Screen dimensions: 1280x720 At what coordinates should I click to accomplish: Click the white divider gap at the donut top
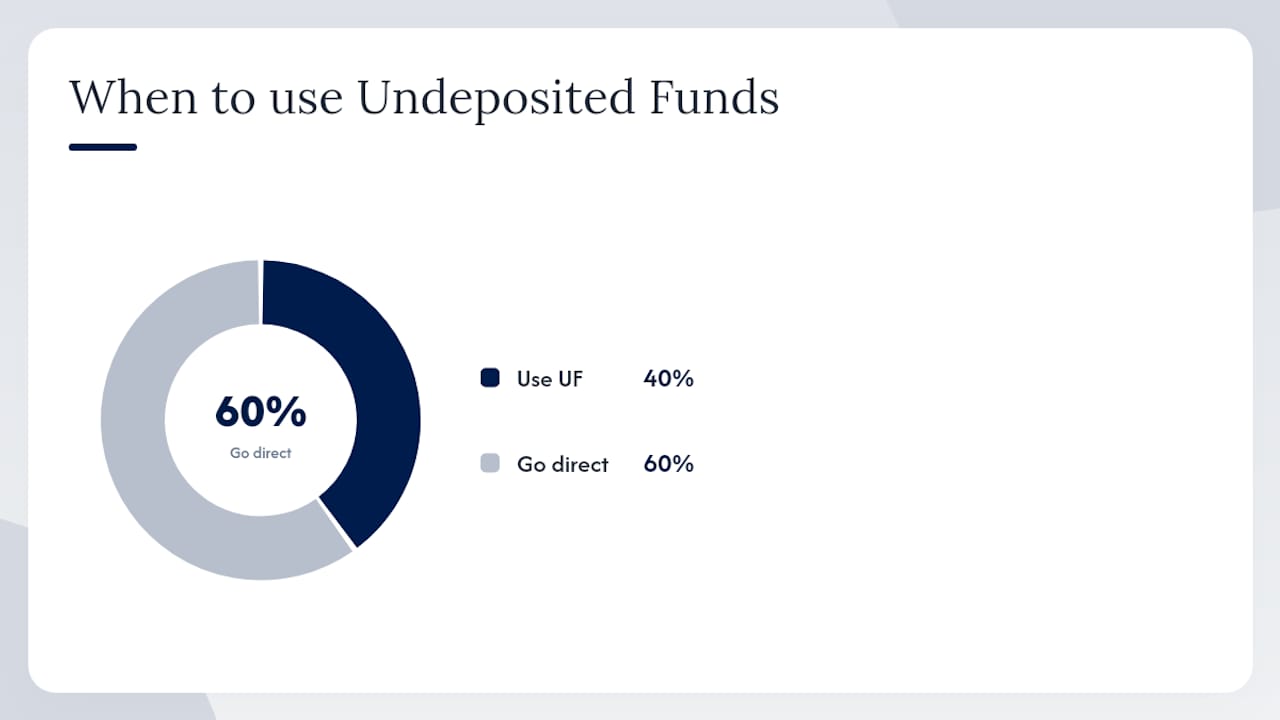262,292
